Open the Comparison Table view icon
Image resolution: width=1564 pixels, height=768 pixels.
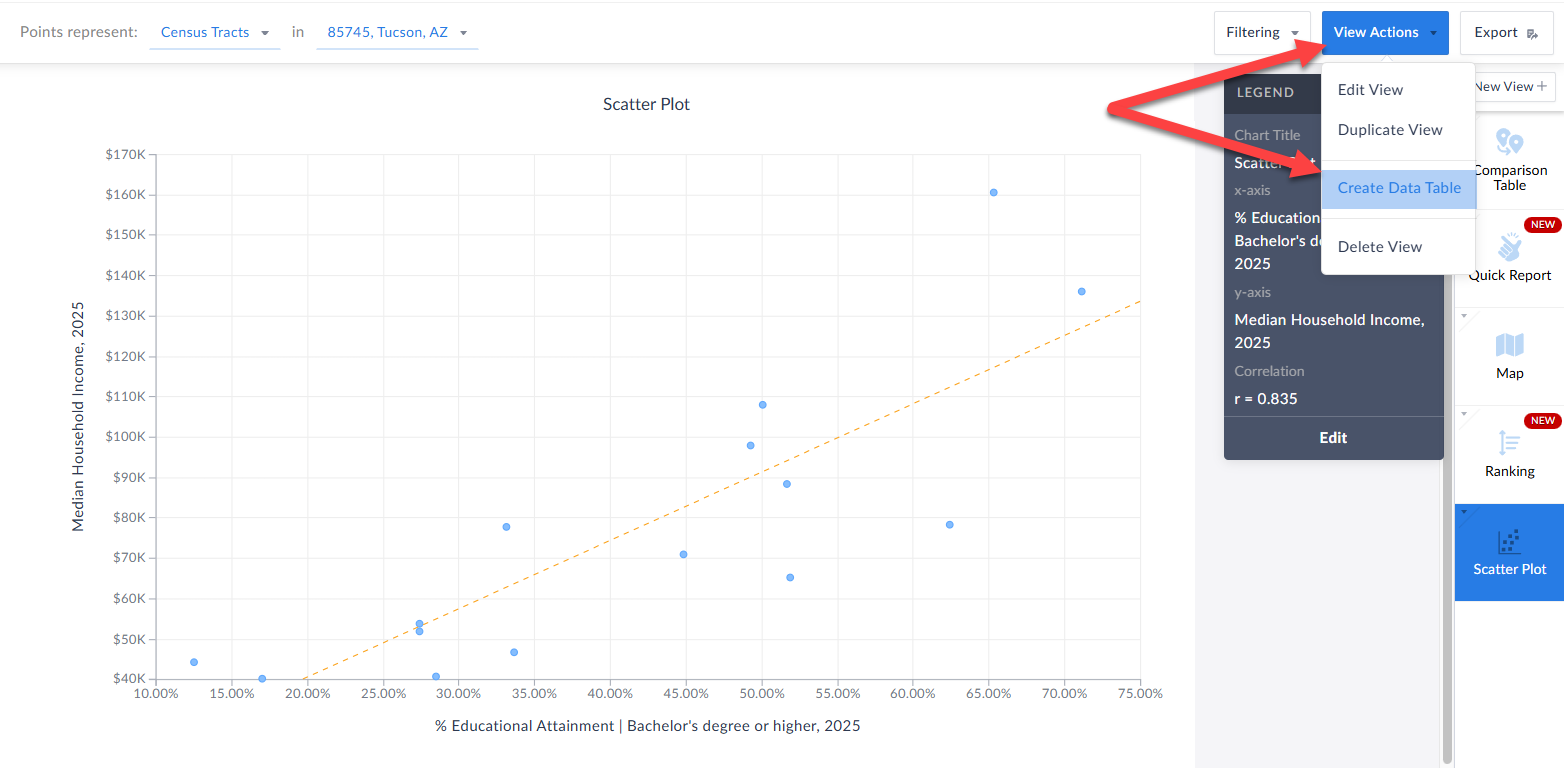coord(1509,143)
